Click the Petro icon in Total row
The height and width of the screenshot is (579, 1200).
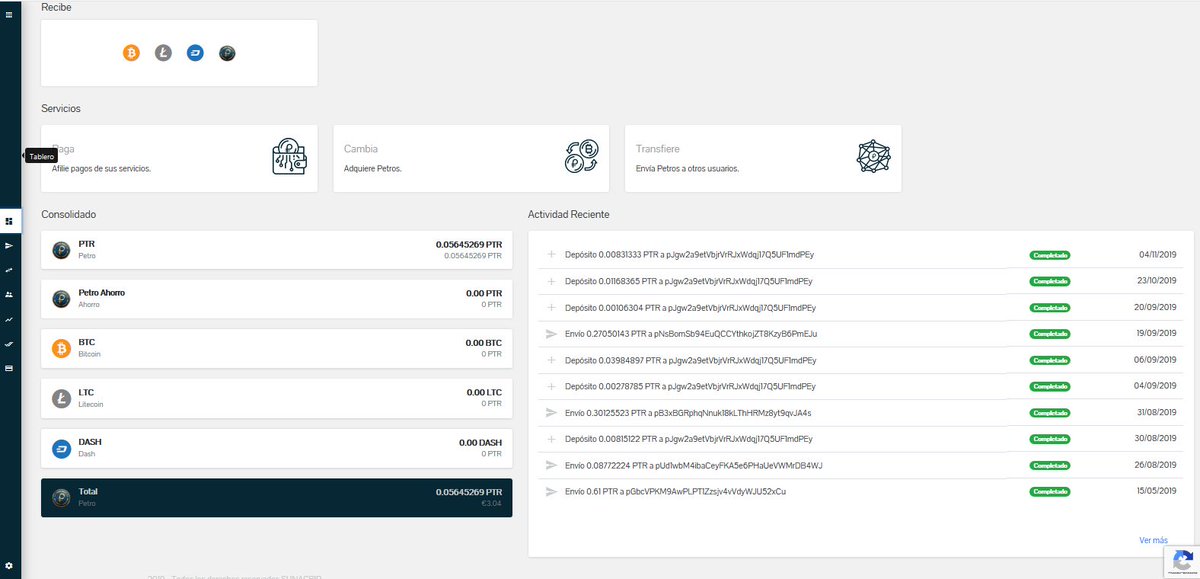click(61, 497)
